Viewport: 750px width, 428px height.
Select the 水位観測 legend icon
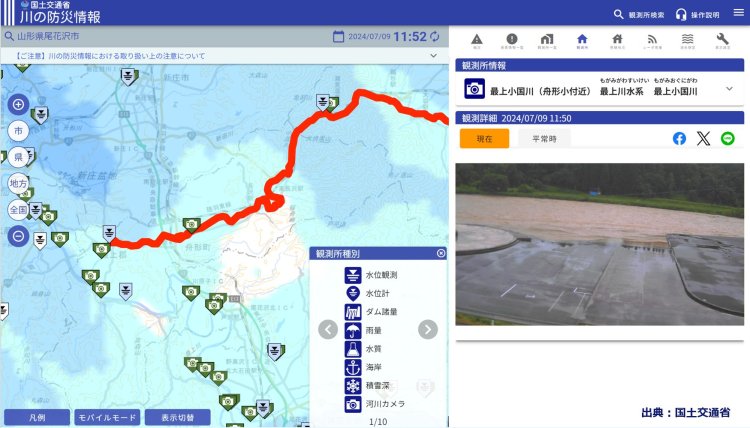coord(353,275)
